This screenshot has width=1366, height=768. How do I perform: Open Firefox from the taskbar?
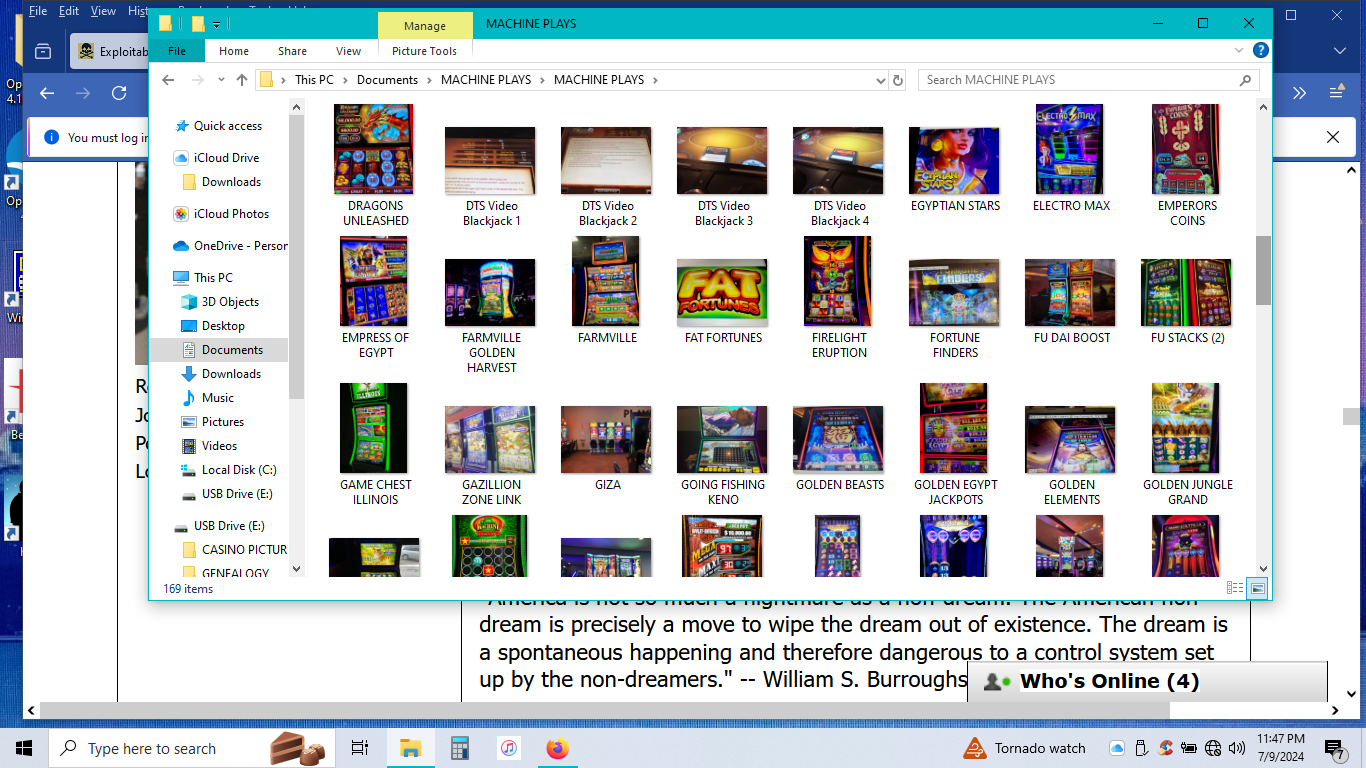(557, 748)
